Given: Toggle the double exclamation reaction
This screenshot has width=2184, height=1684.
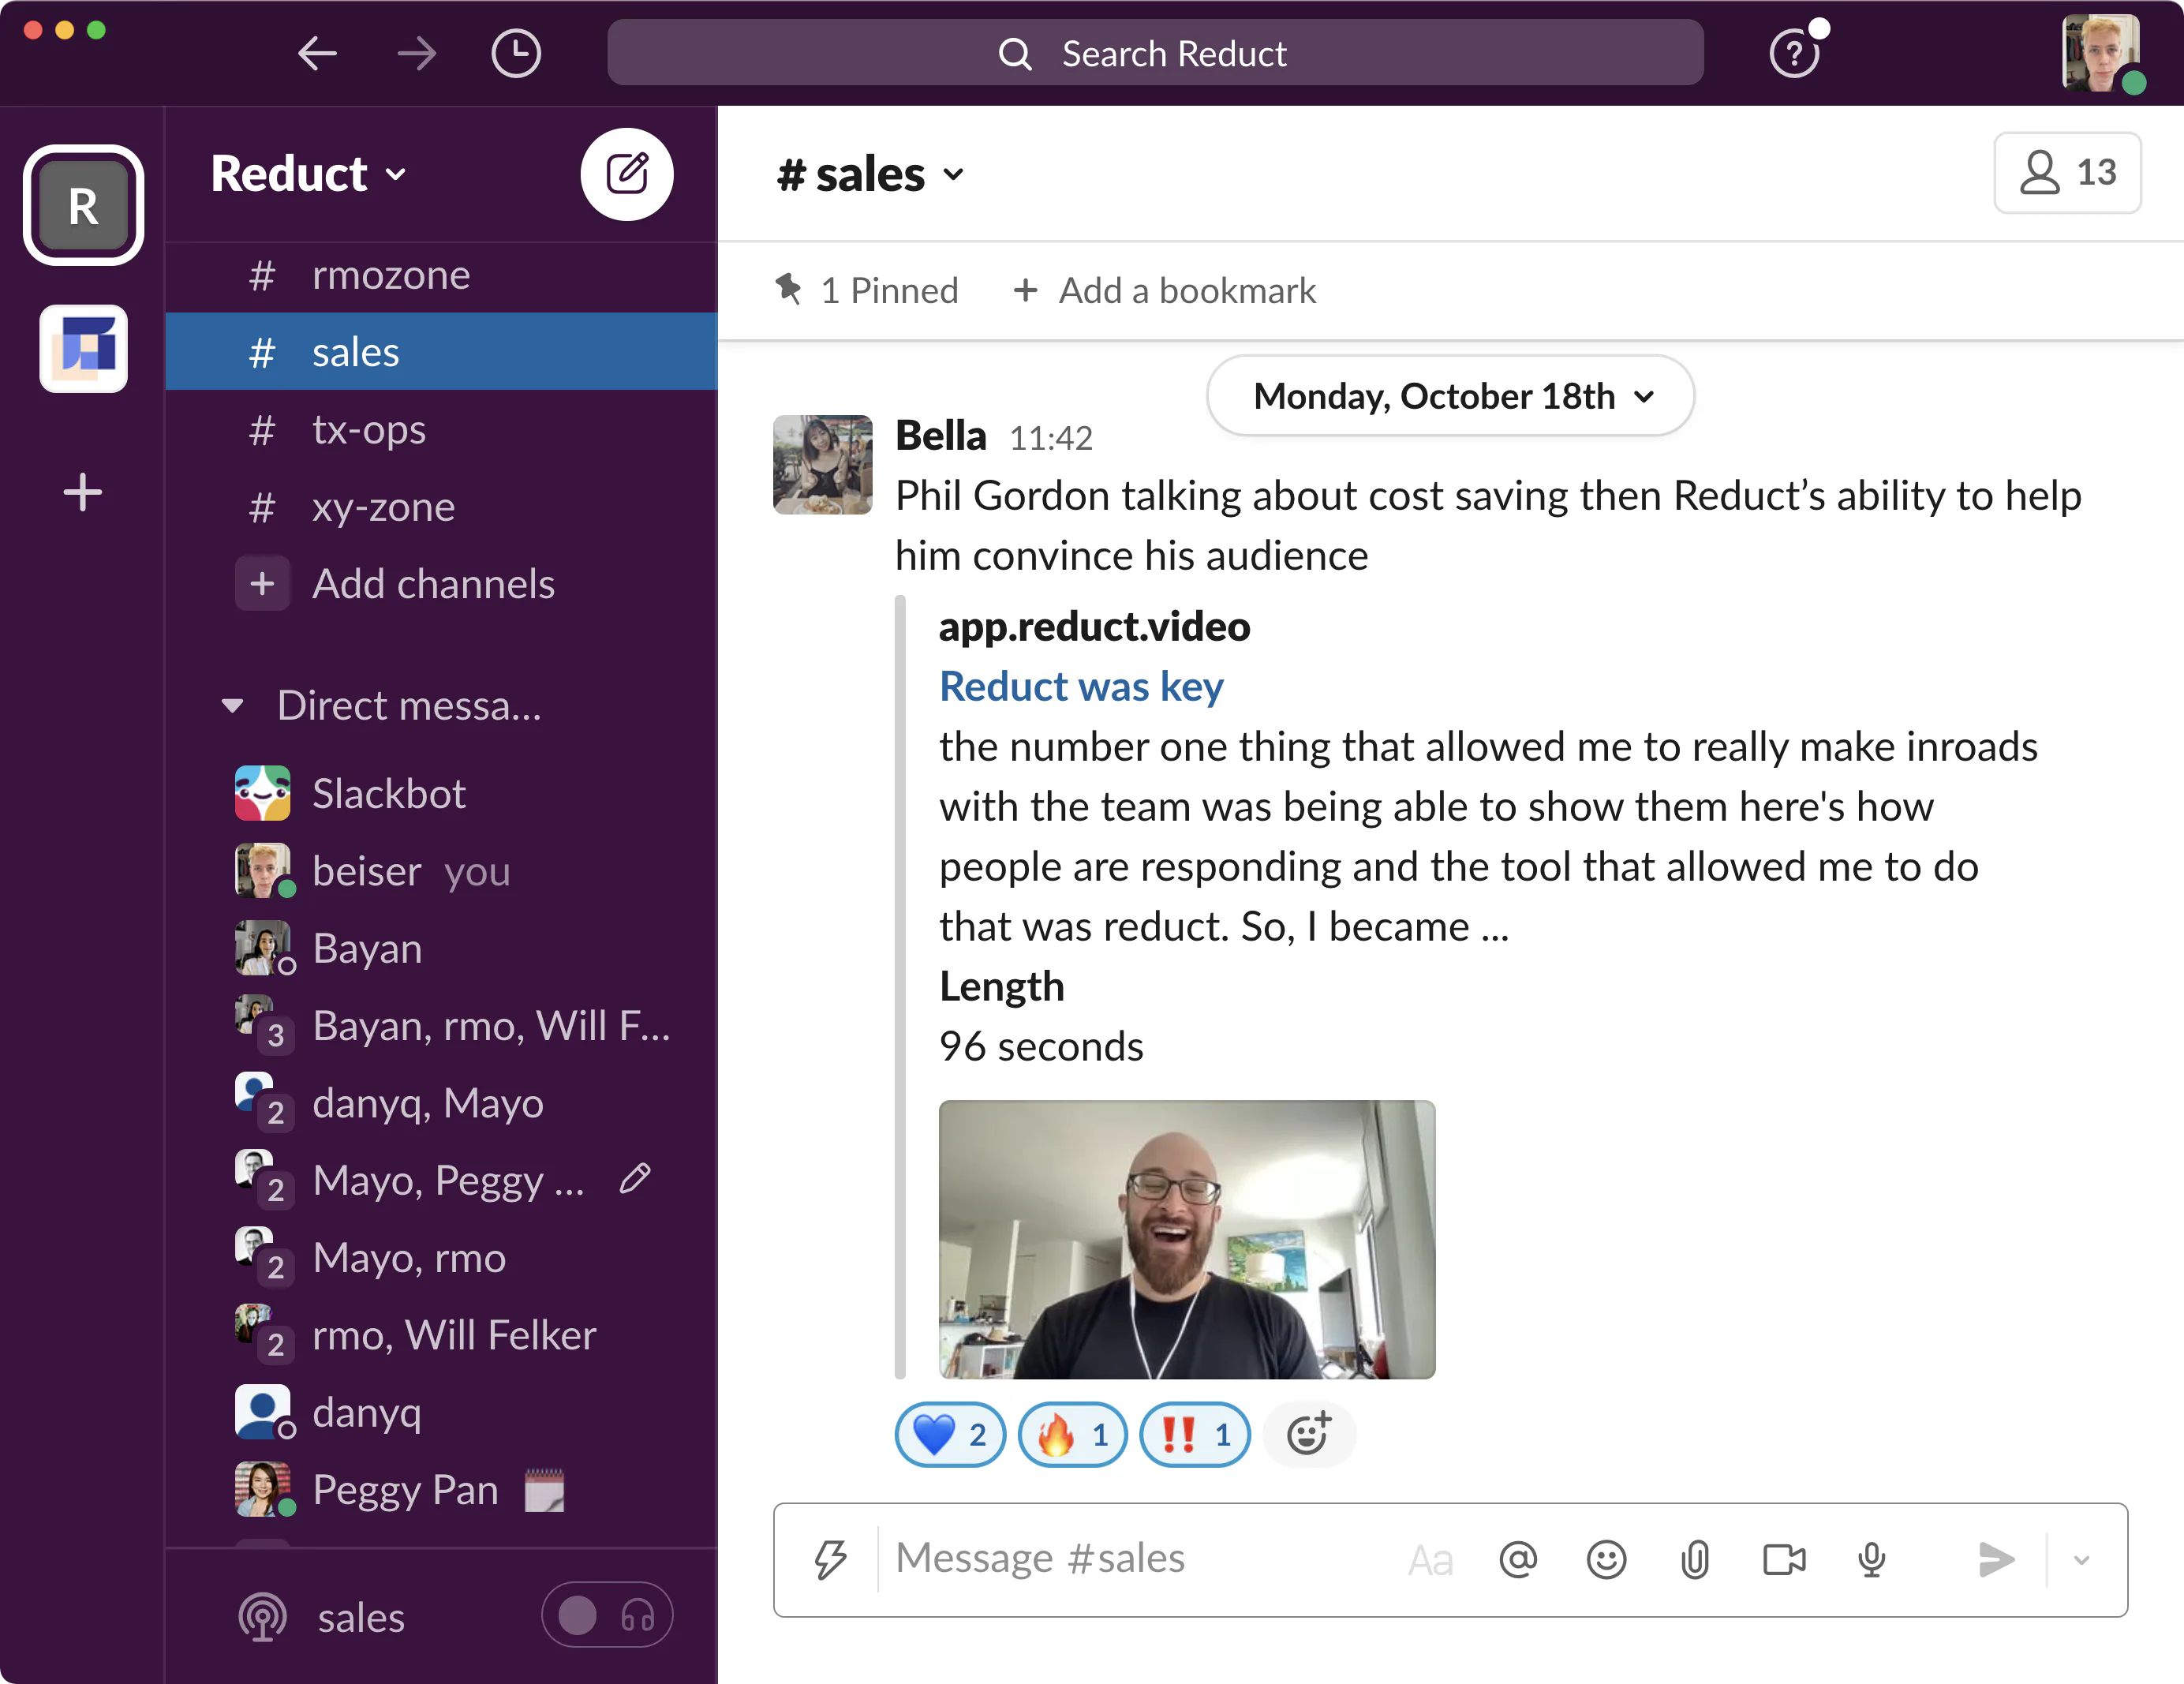Looking at the screenshot, I should pos(1195,1434).
